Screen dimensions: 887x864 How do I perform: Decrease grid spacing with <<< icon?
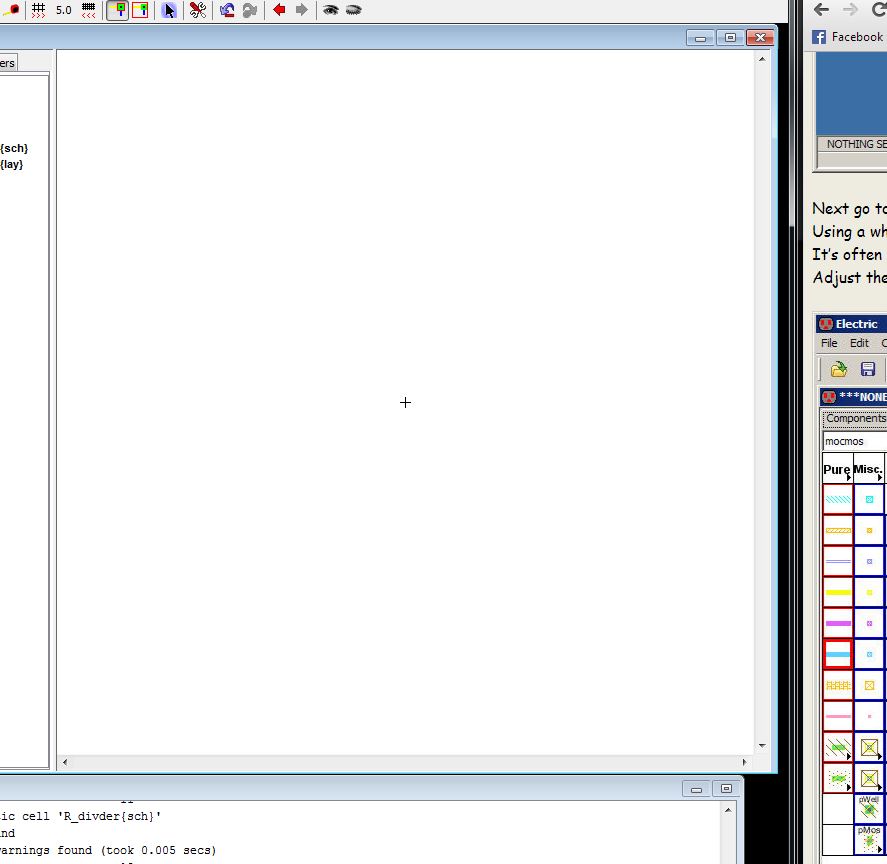pos(88,10)
